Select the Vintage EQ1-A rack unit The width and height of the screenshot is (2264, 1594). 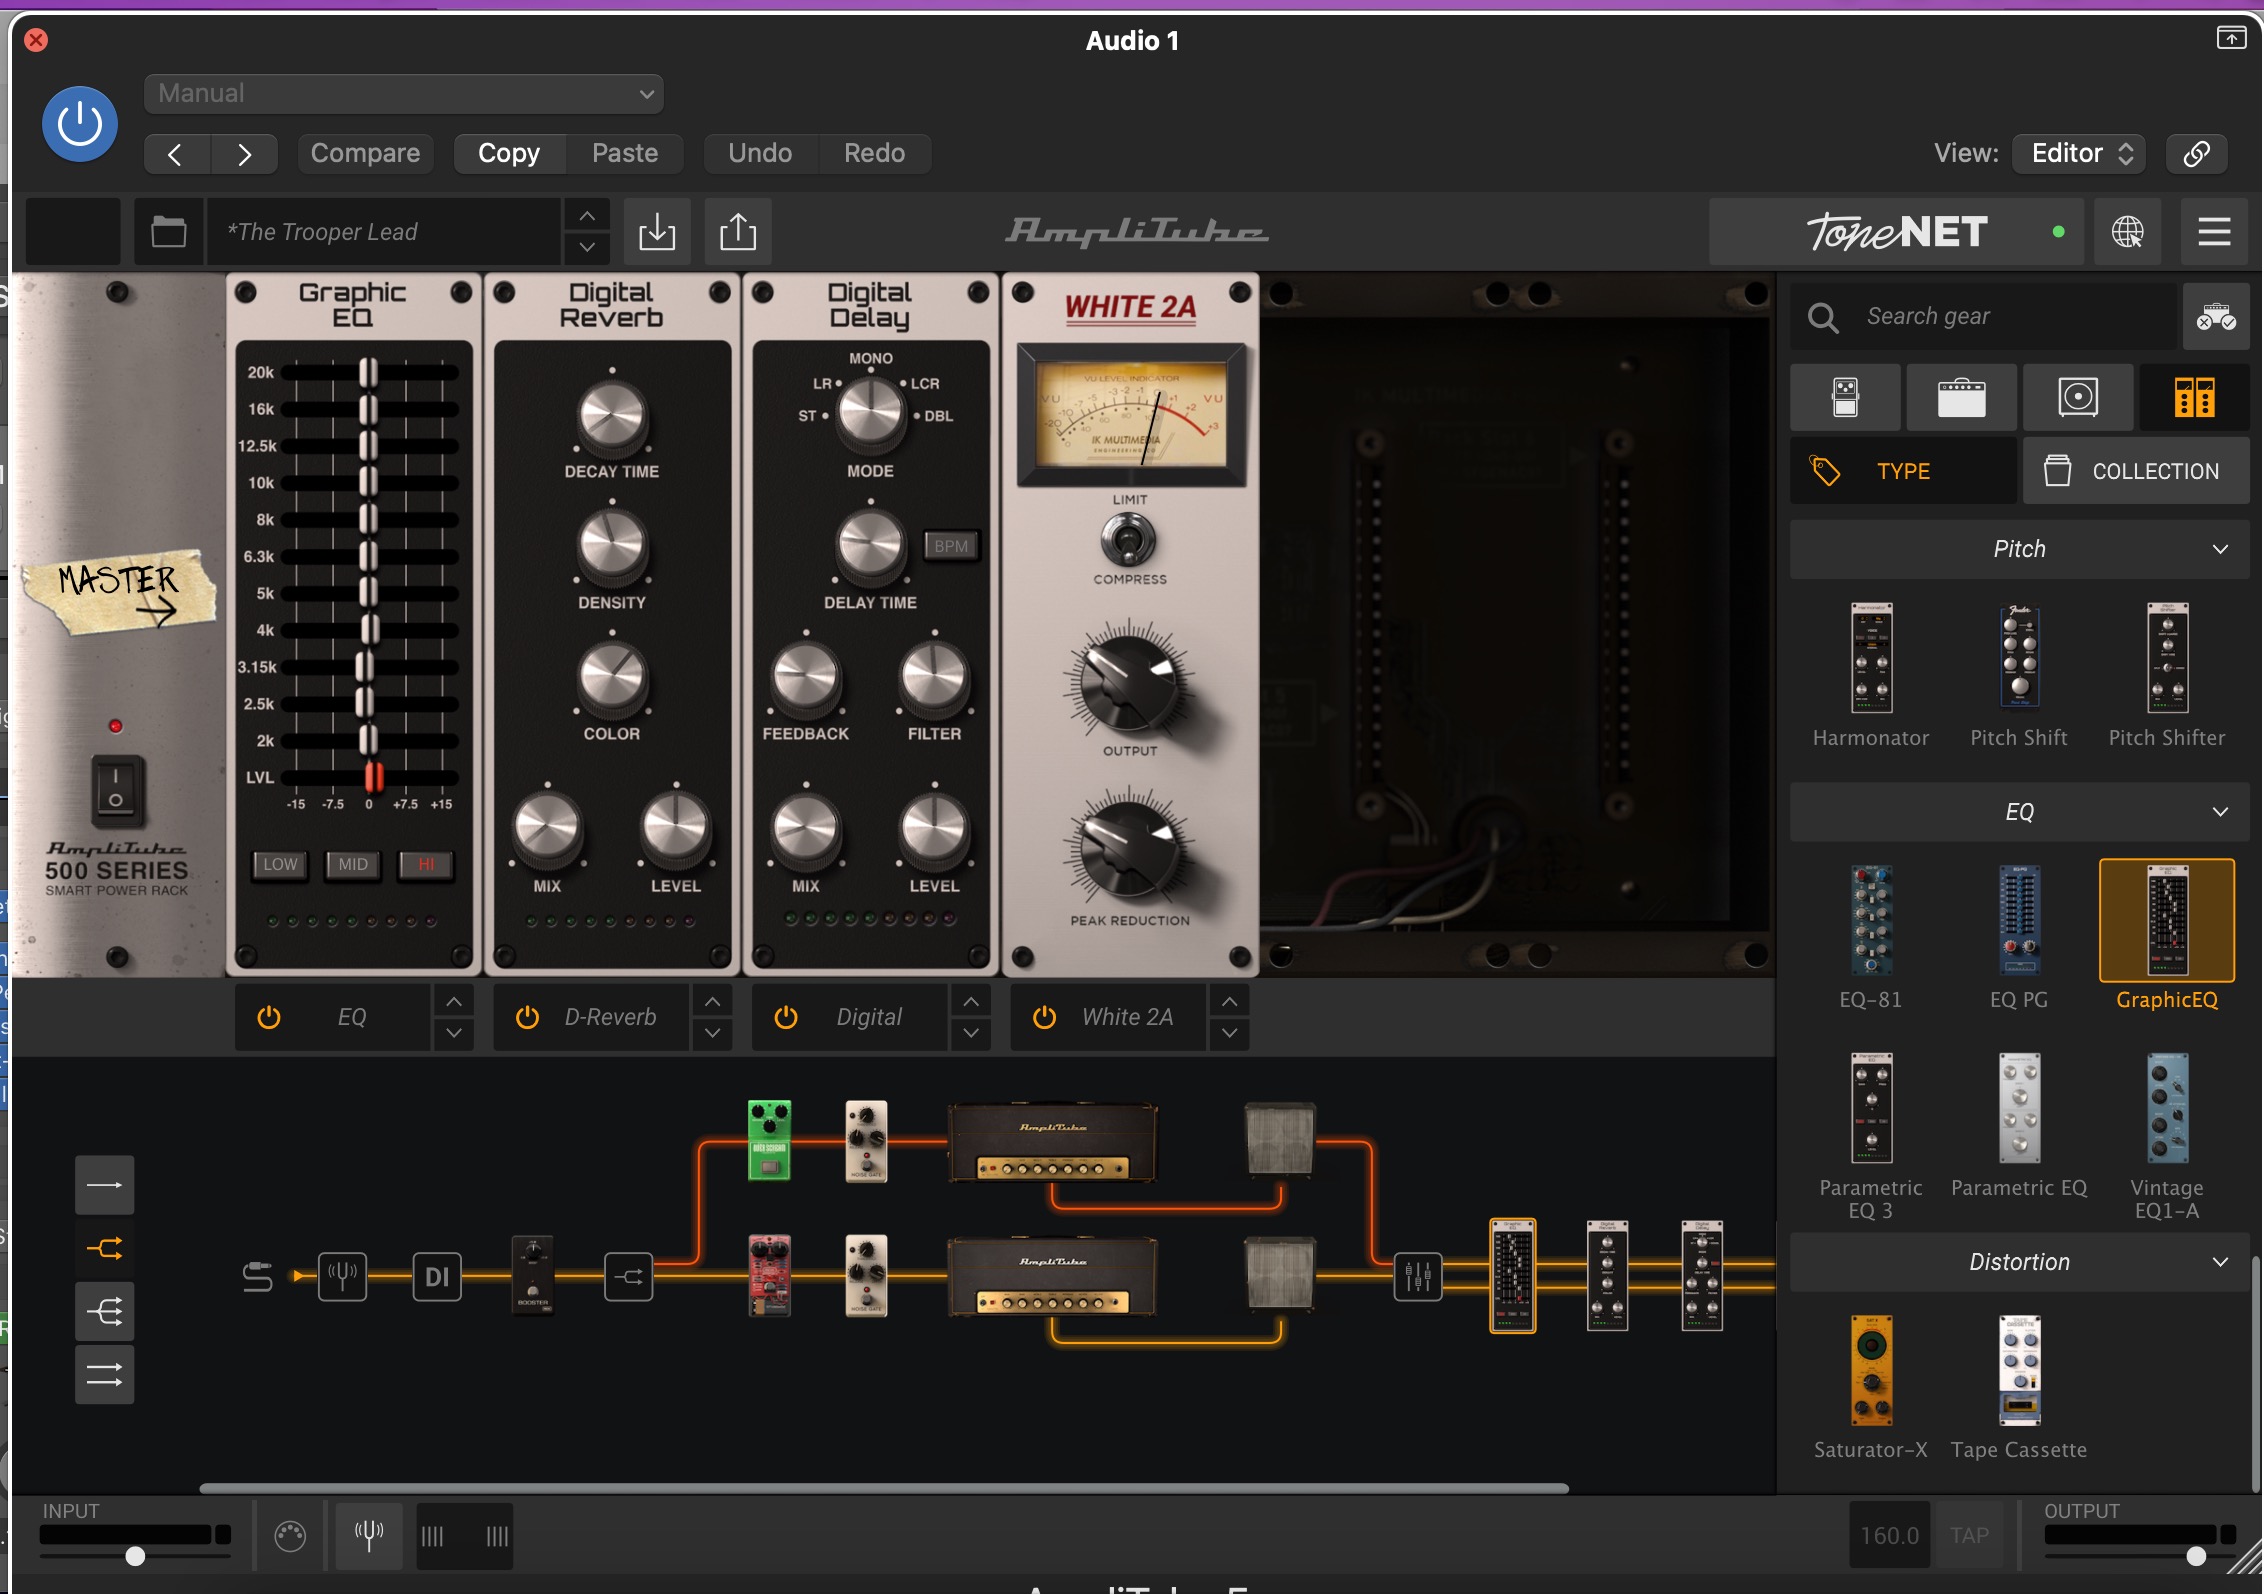pyautogui.click(x=2167, y=1108)
